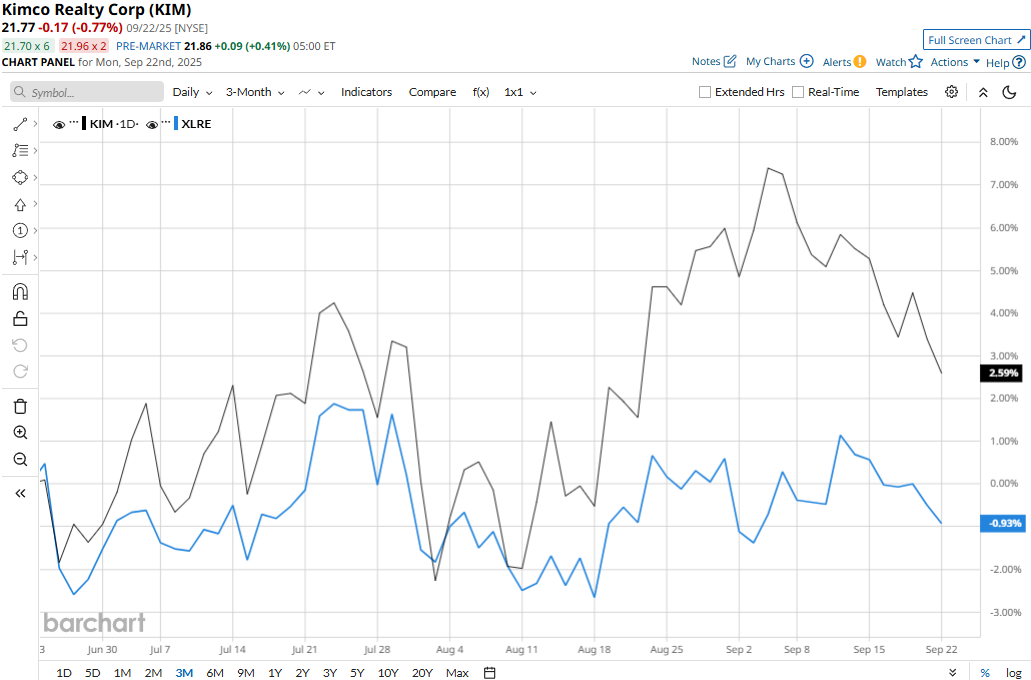Toggle KIM series visibility eye

tap(59, 124)
